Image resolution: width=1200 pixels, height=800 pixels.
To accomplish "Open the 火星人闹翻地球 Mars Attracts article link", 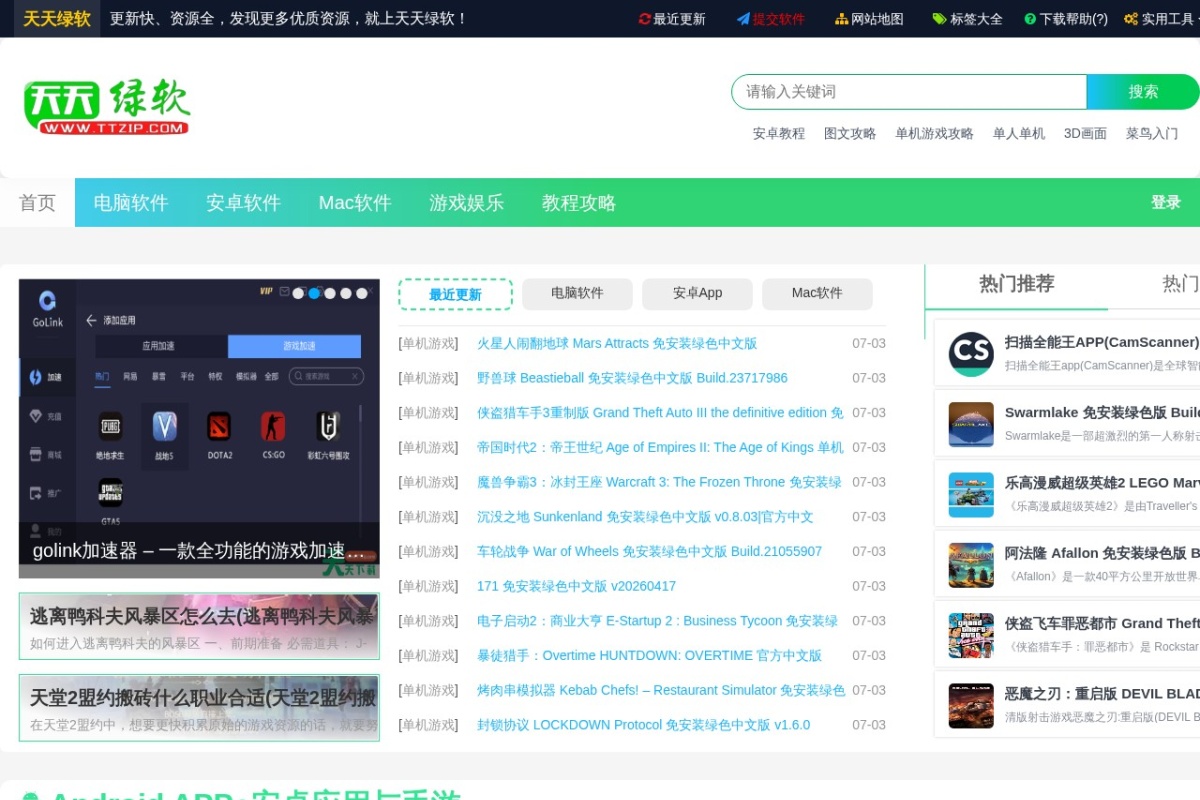I will [617, 343].
